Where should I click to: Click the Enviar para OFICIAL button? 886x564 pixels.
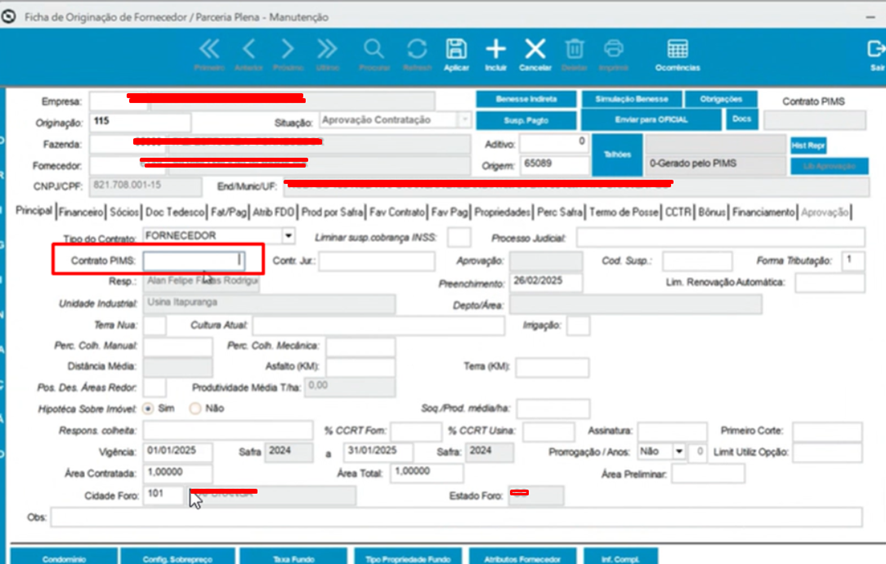[650, 120]
